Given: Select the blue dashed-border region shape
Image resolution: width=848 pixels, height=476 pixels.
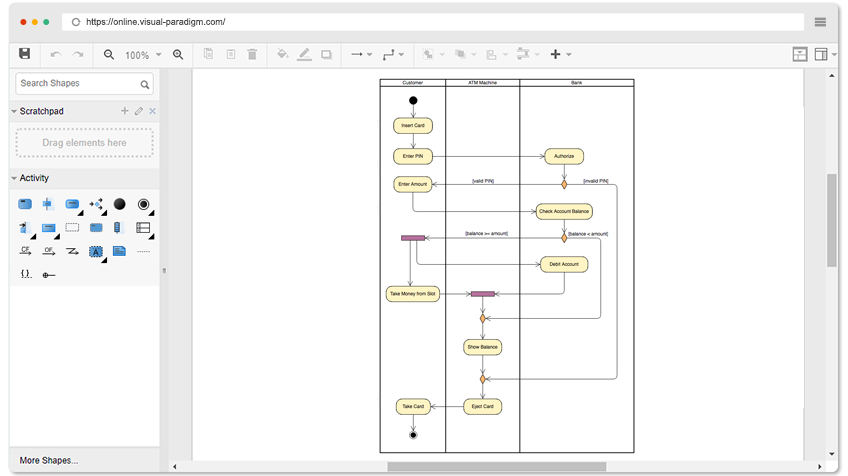Looking at the screenshot, I should coord(96,228).
